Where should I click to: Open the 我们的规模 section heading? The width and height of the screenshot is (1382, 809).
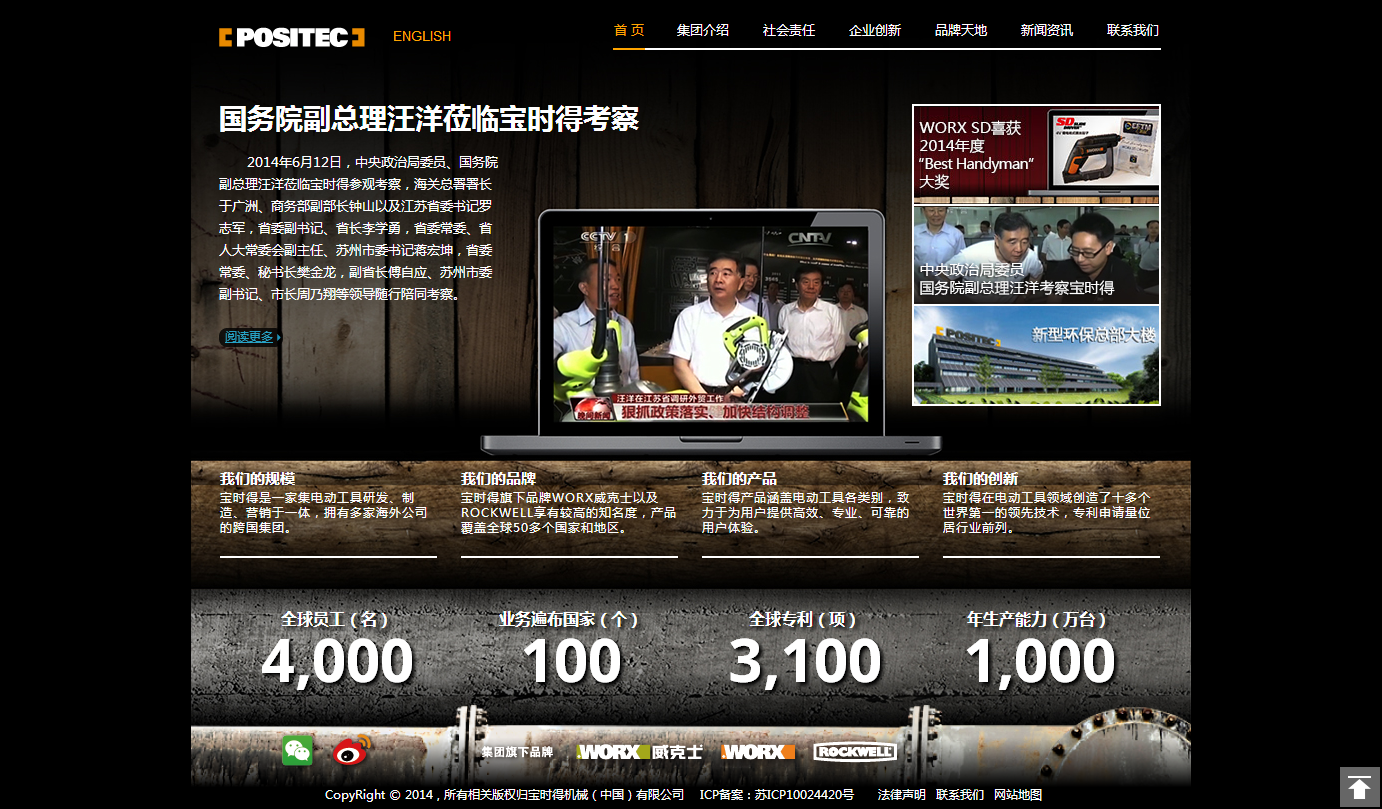coord(257,479)
